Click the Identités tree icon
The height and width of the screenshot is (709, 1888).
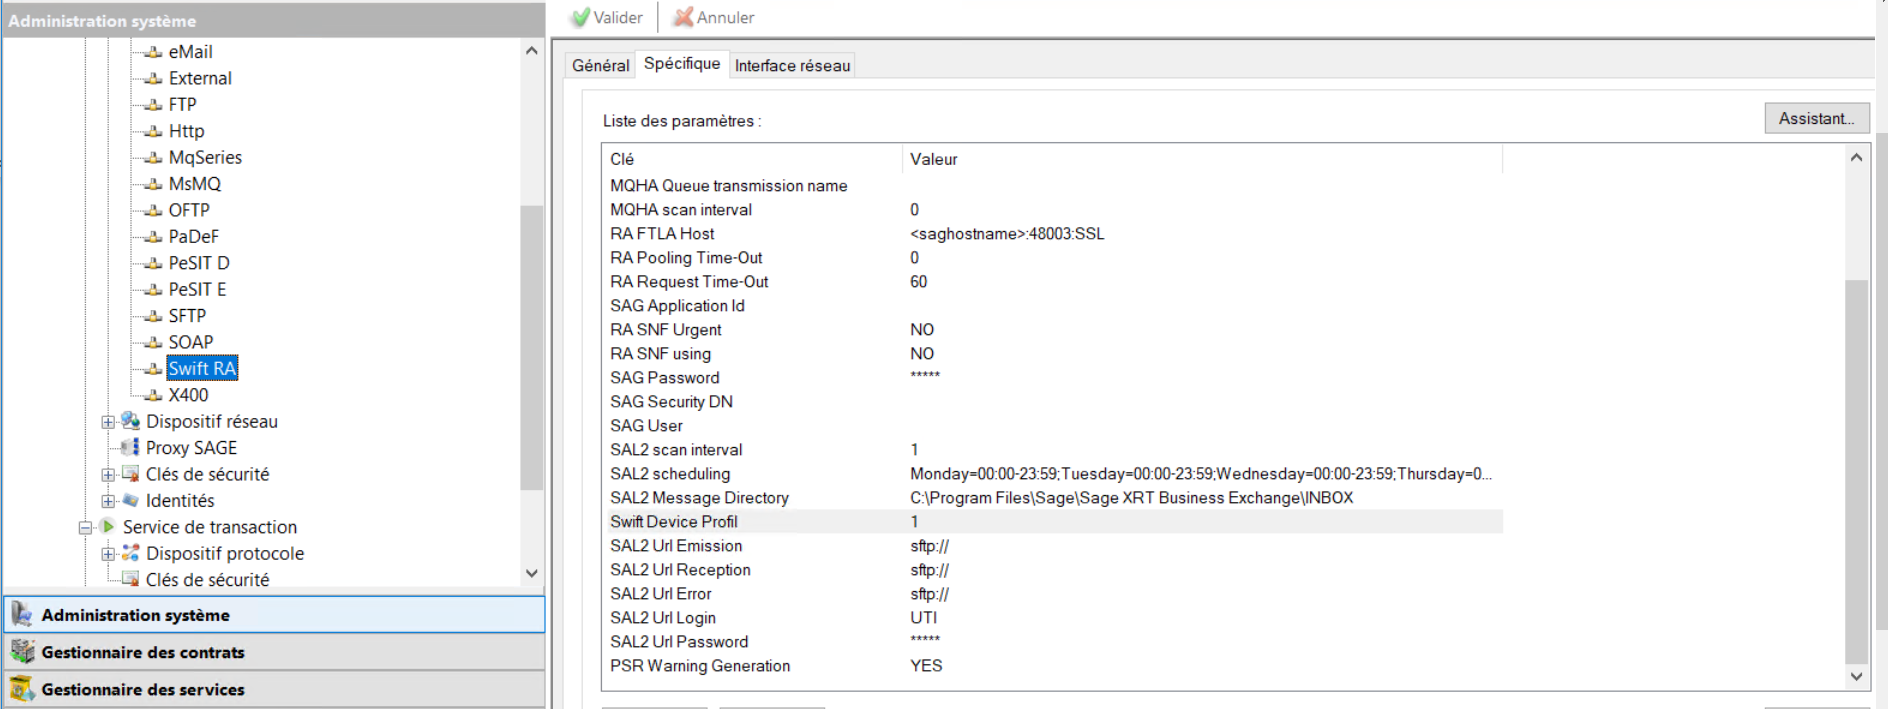[130, 500]
